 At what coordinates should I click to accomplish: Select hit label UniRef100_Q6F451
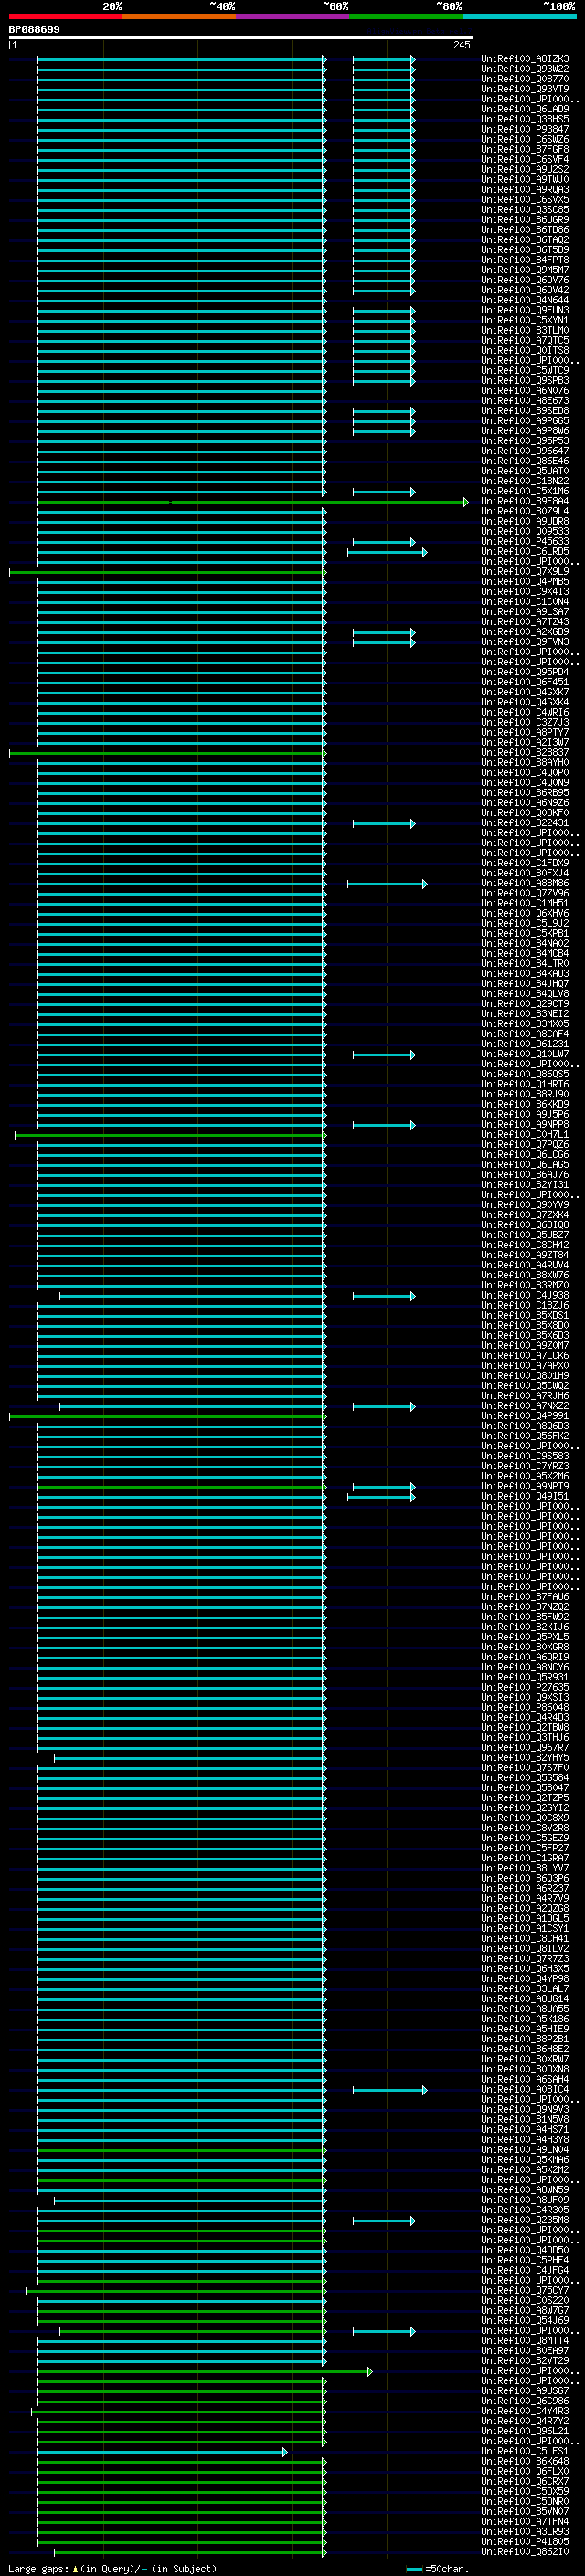525,682
